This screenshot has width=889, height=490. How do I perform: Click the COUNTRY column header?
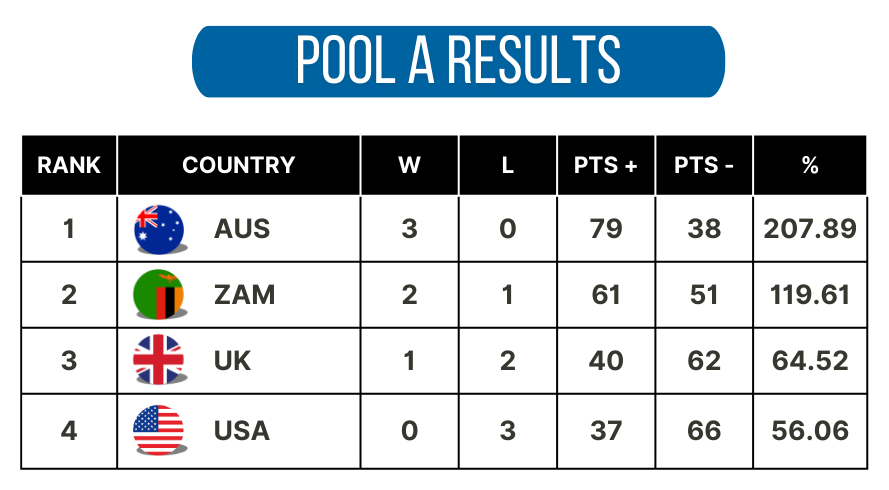point(239,165)
